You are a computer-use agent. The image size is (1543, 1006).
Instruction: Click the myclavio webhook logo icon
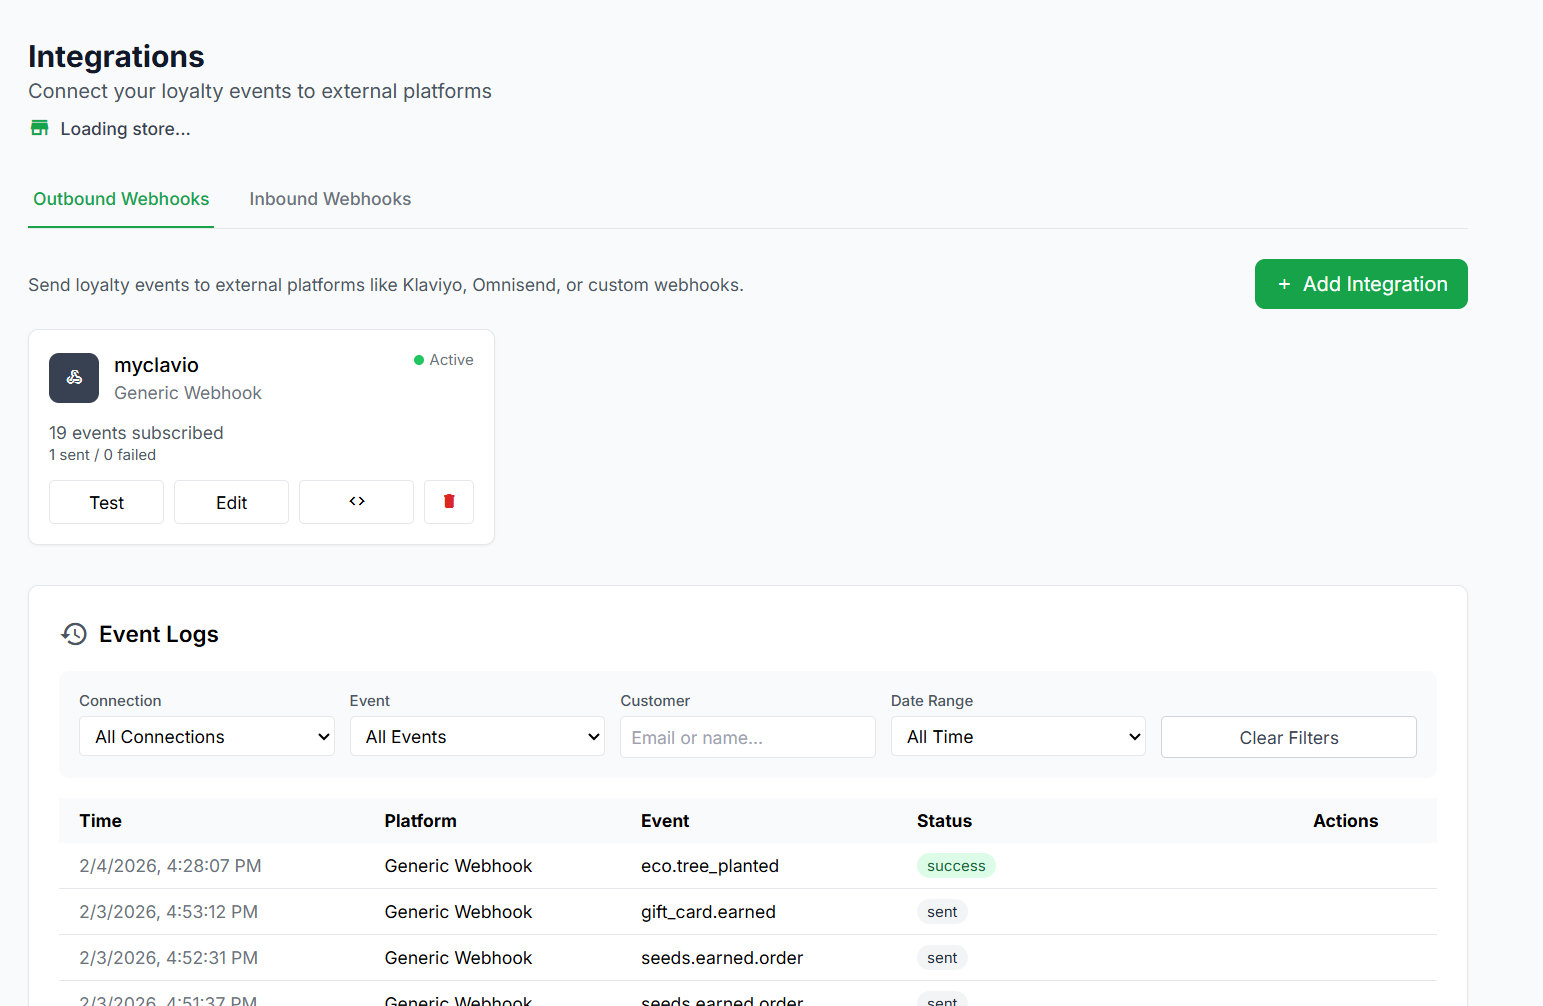tap(74, 378)
